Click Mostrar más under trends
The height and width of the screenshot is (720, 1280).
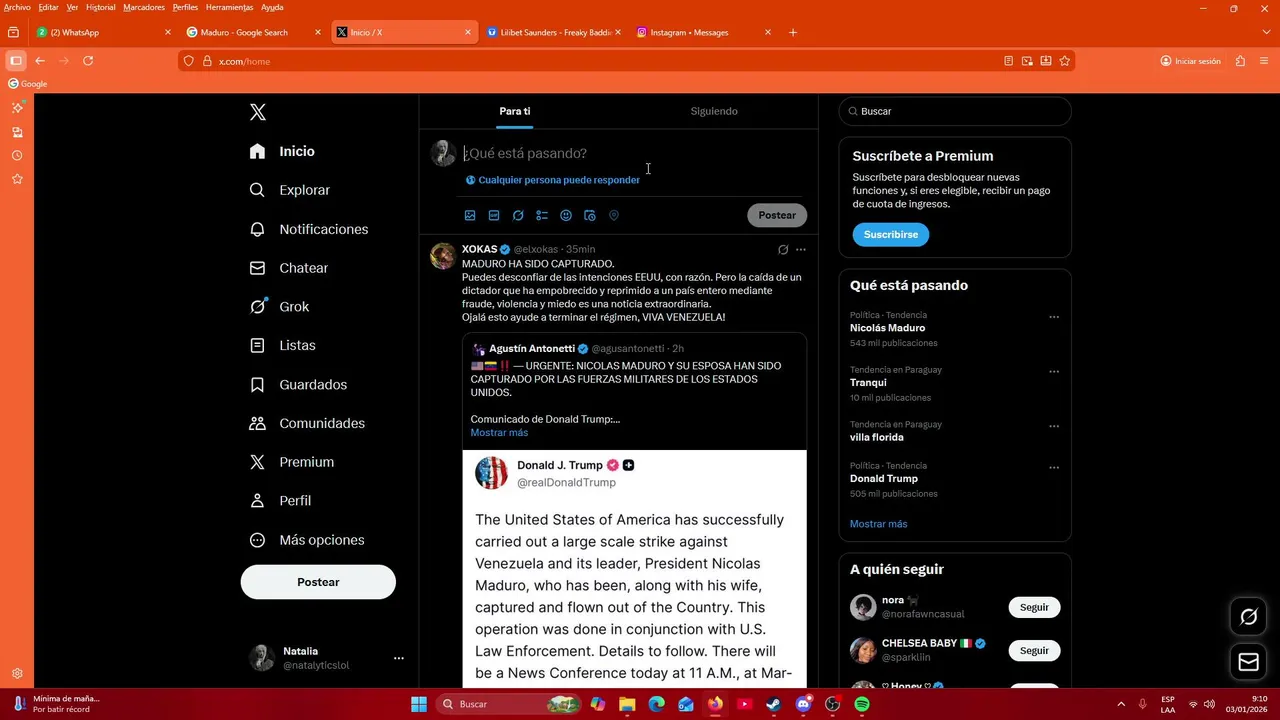click(x=878, y=524)
